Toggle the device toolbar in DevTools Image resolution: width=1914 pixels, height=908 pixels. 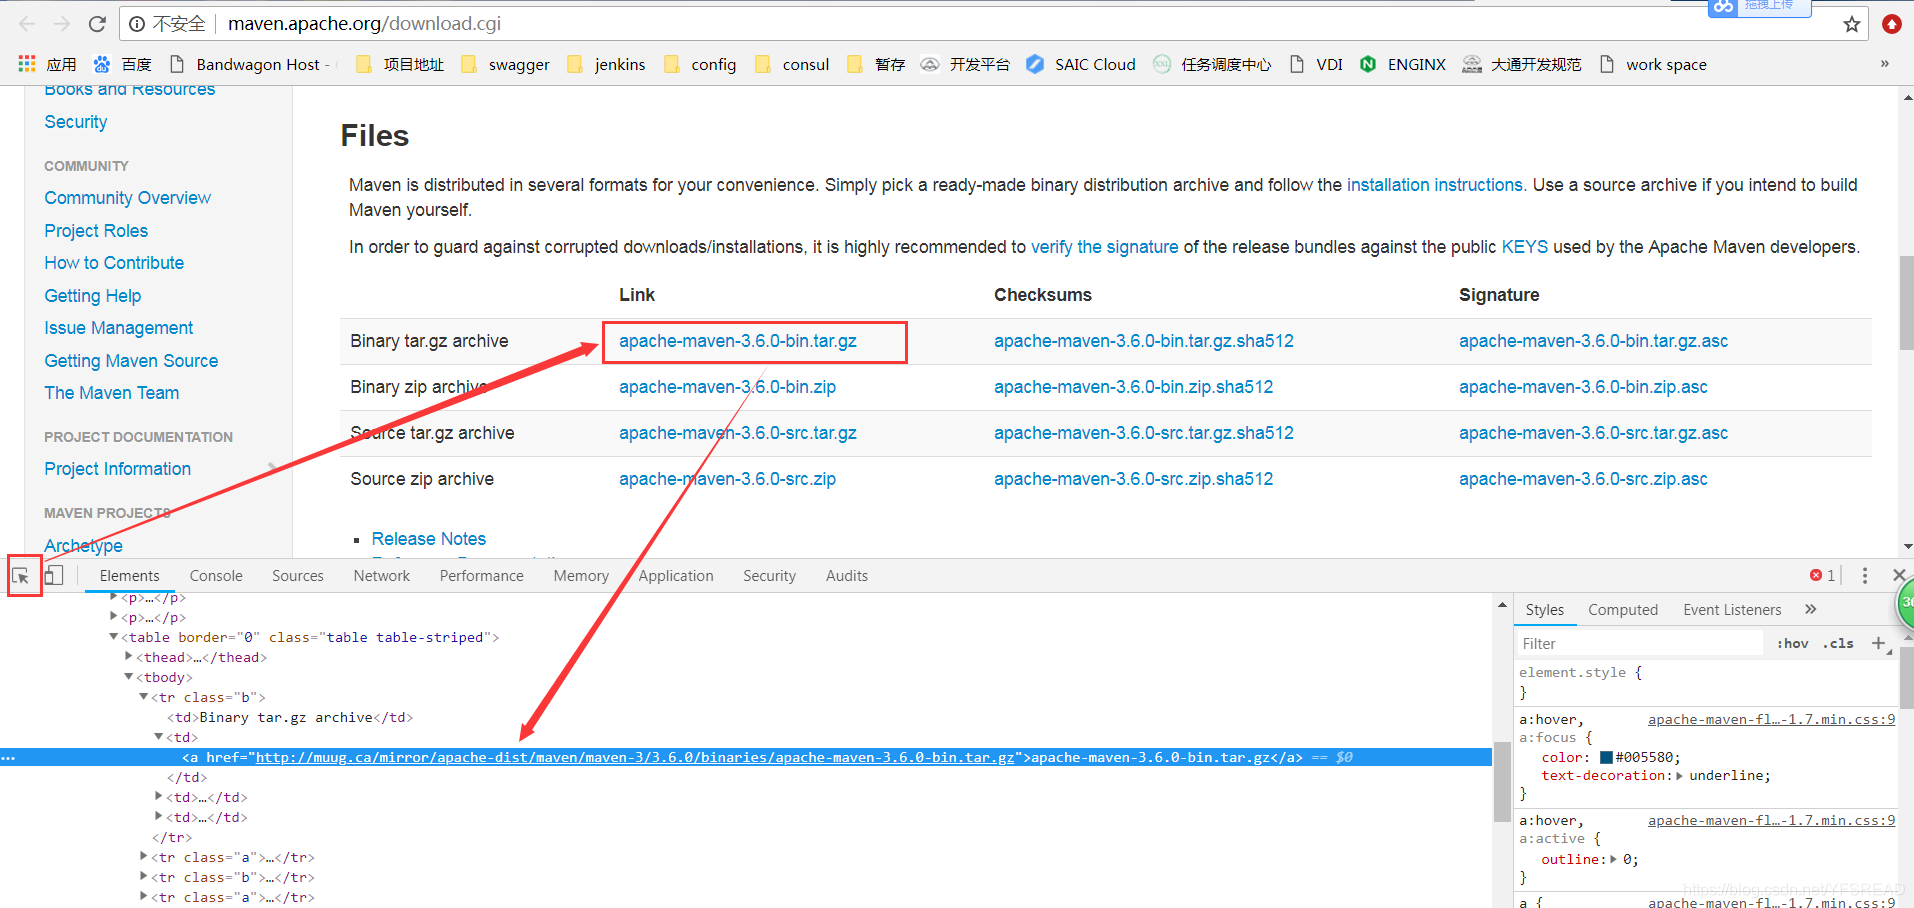55,575
